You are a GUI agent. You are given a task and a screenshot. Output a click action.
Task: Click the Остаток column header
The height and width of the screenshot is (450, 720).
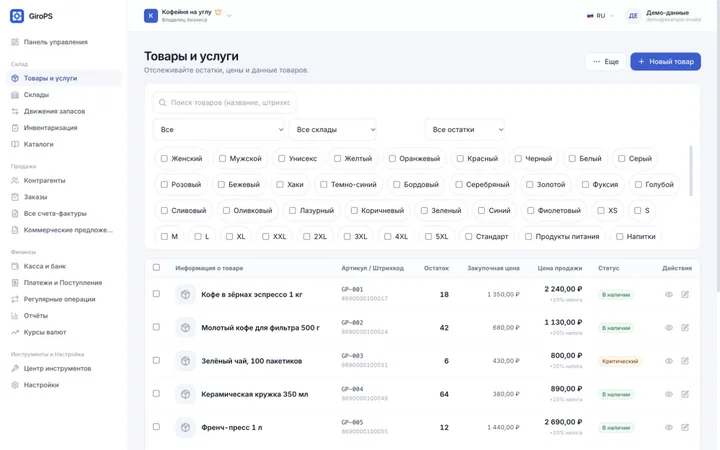pyautogui.click(x=436, y=268)
